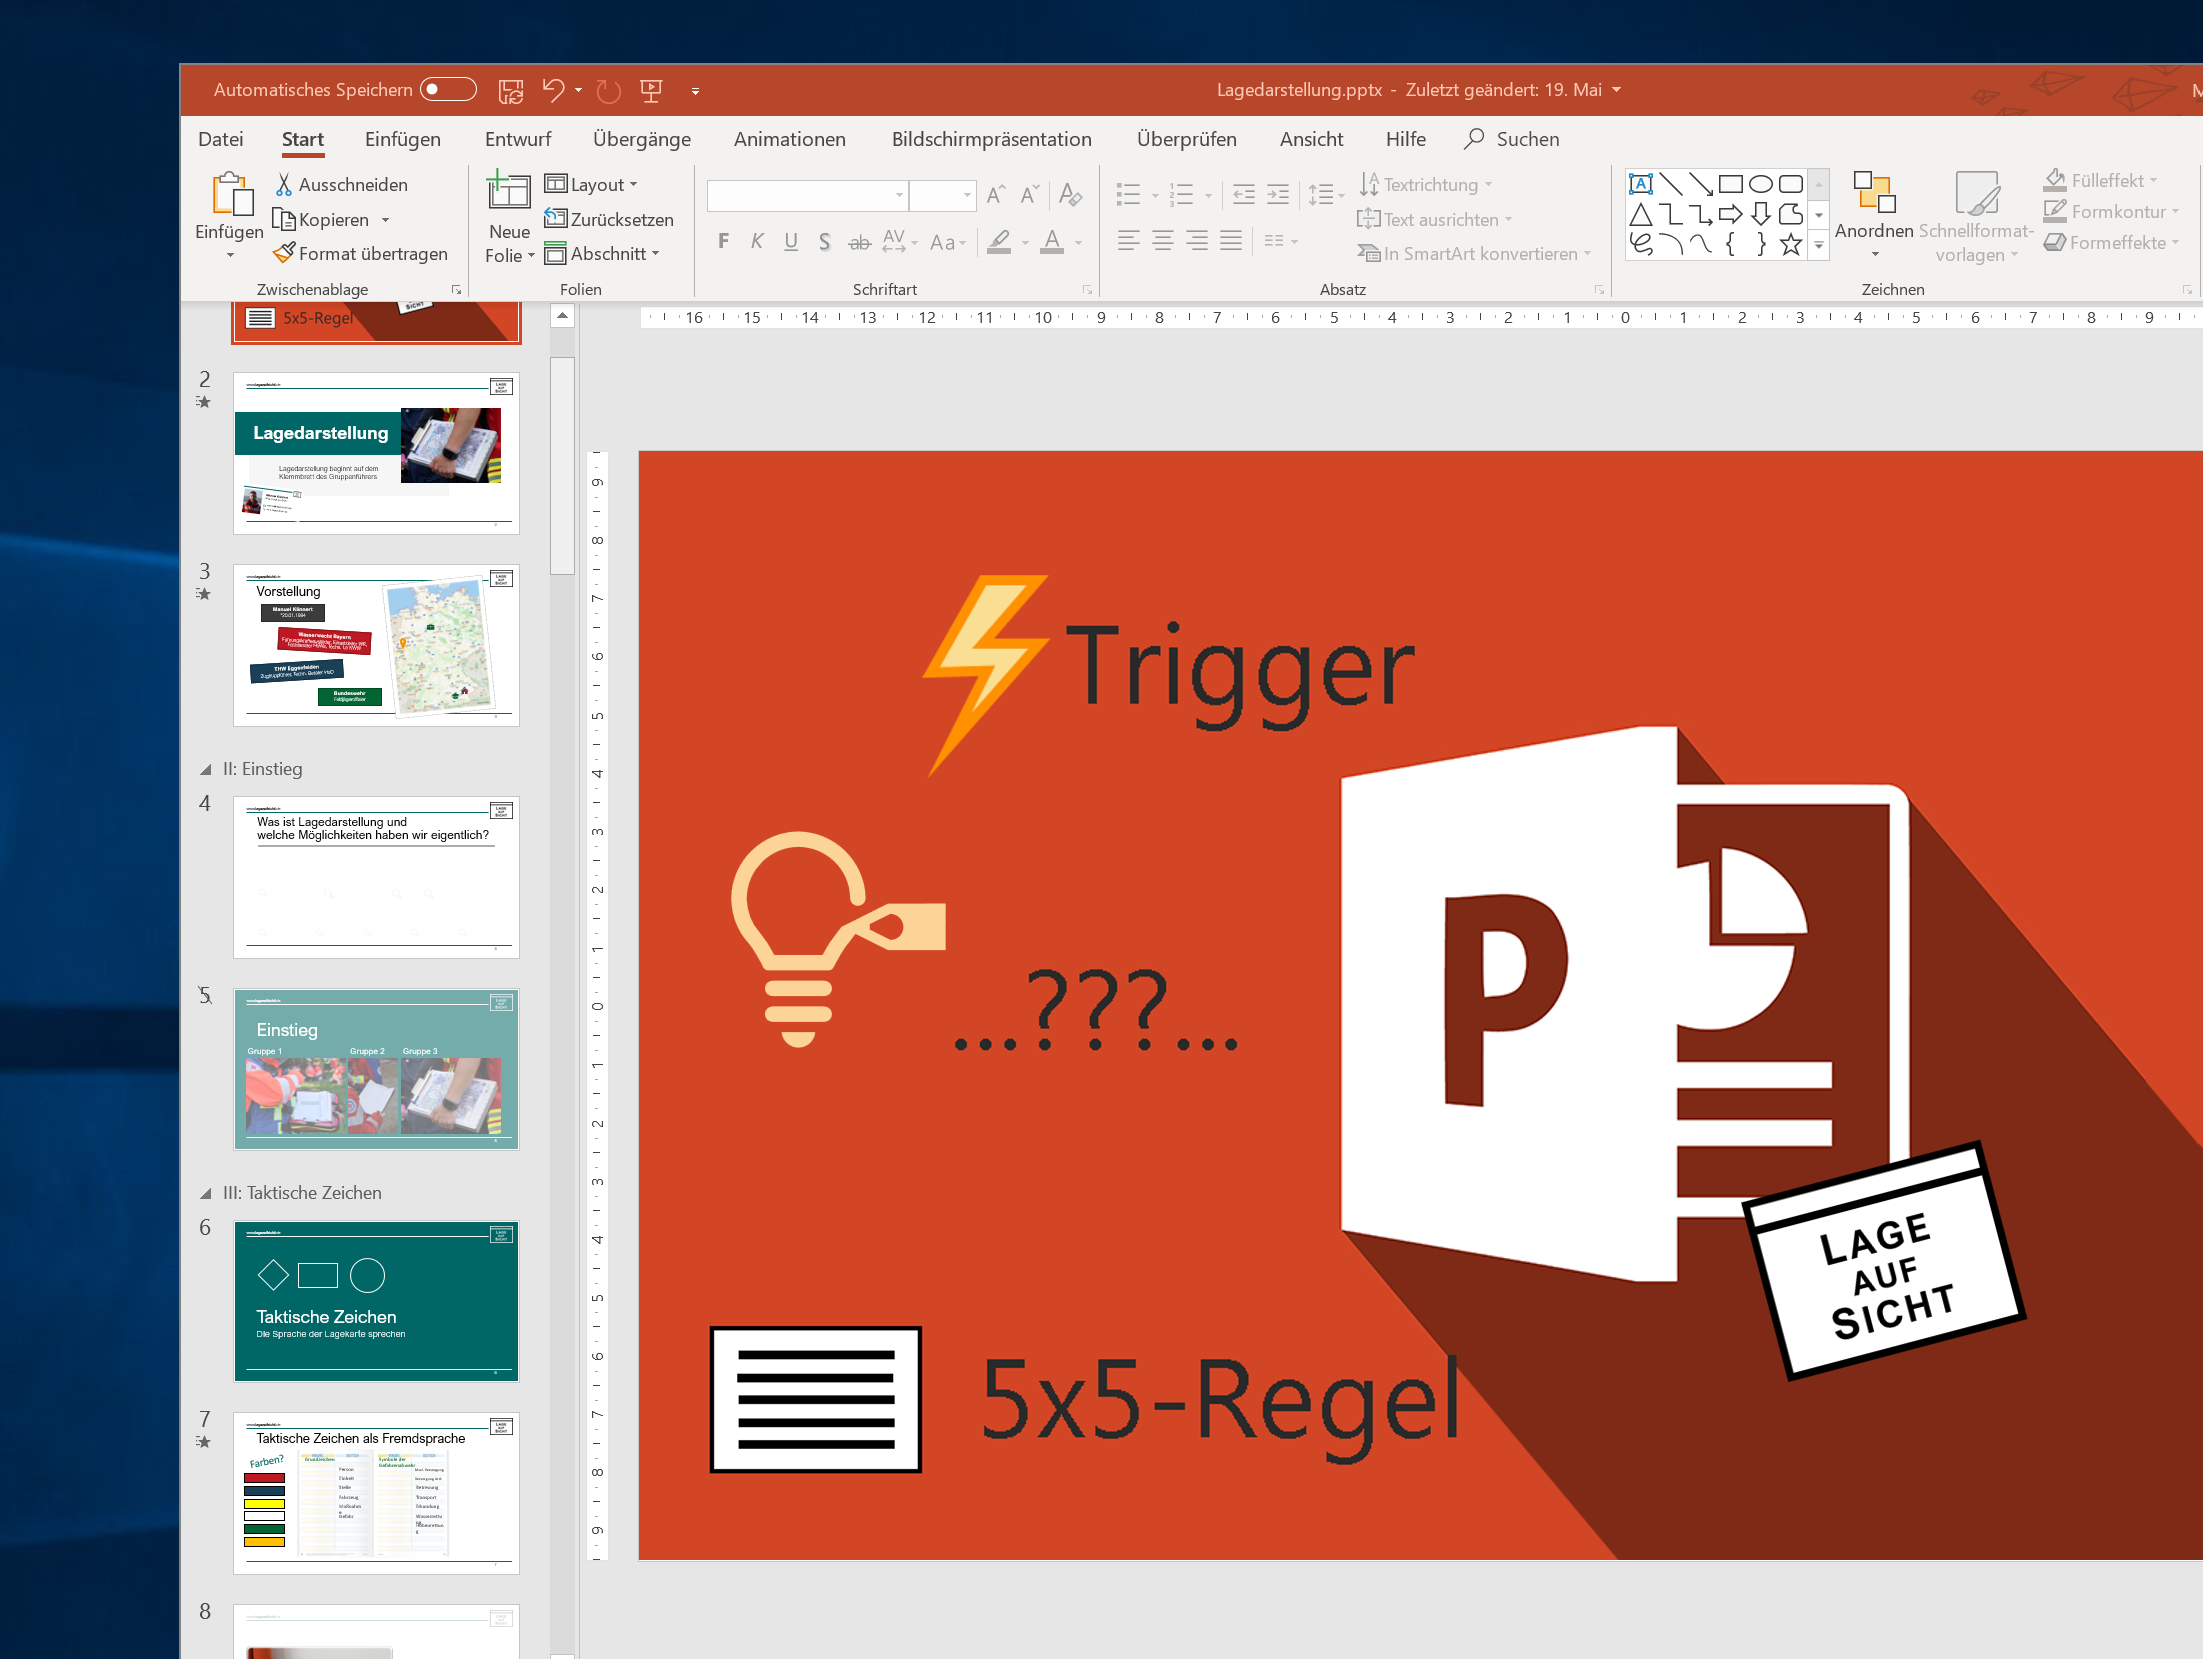Click the Neue Folie icon
This screenshot has width=2203, height=1659.
point(508,190)
